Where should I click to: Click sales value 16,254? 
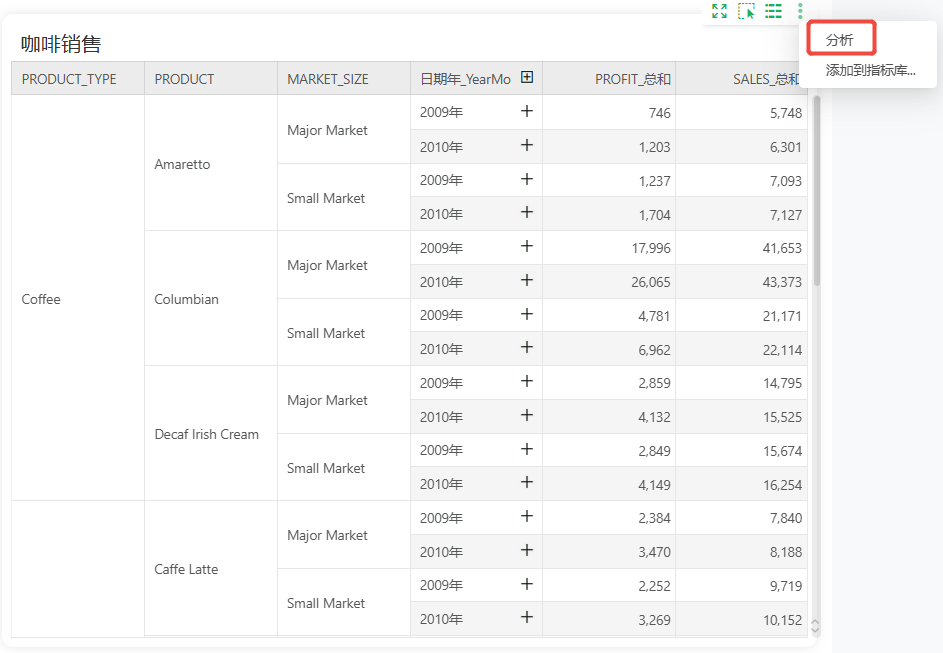(782, 485)
